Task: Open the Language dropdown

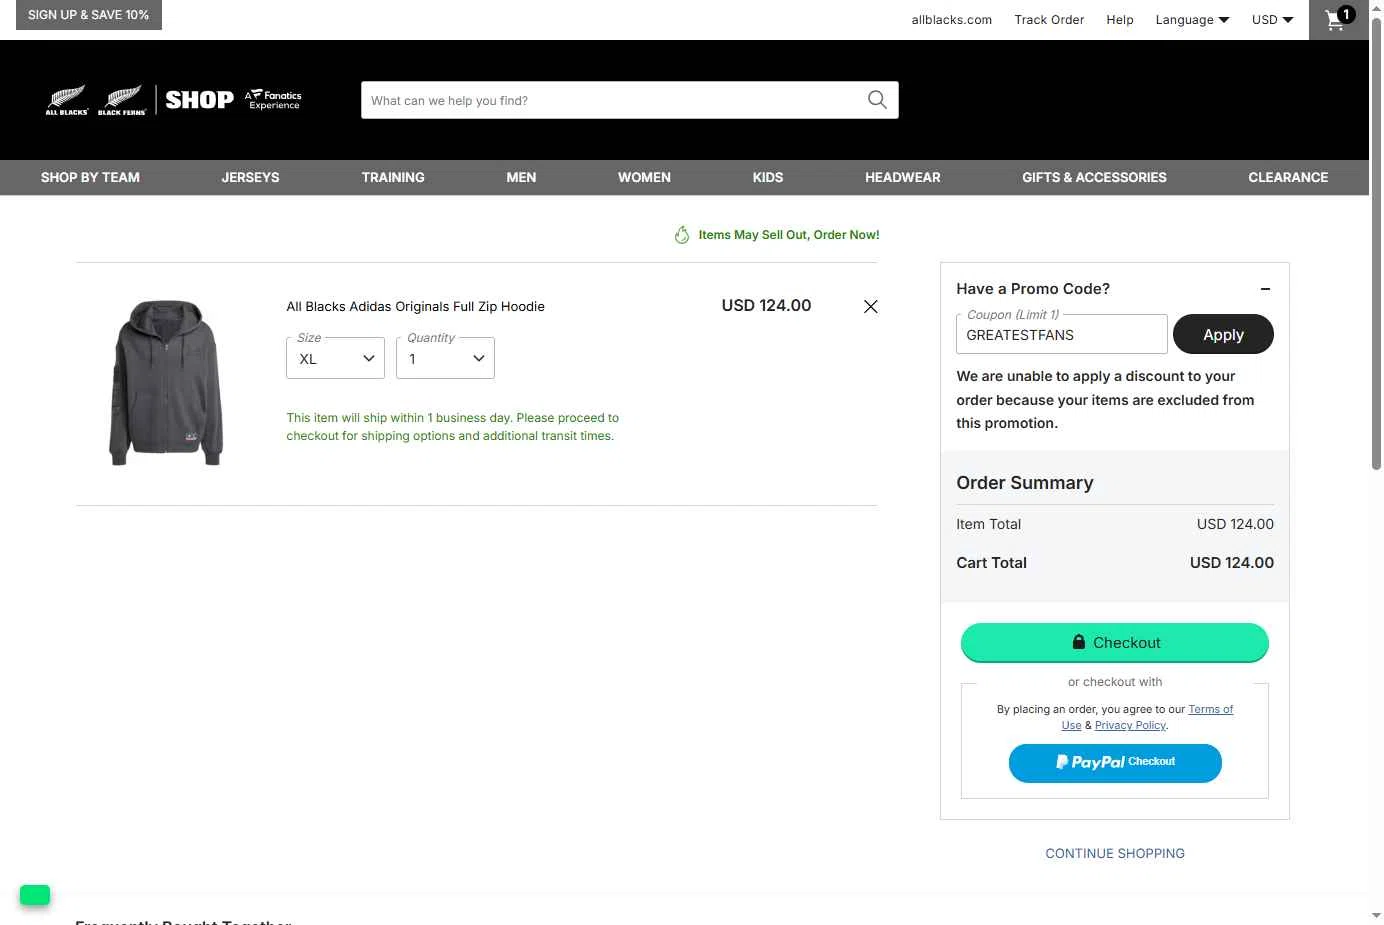Action: tap(1192, 20)
